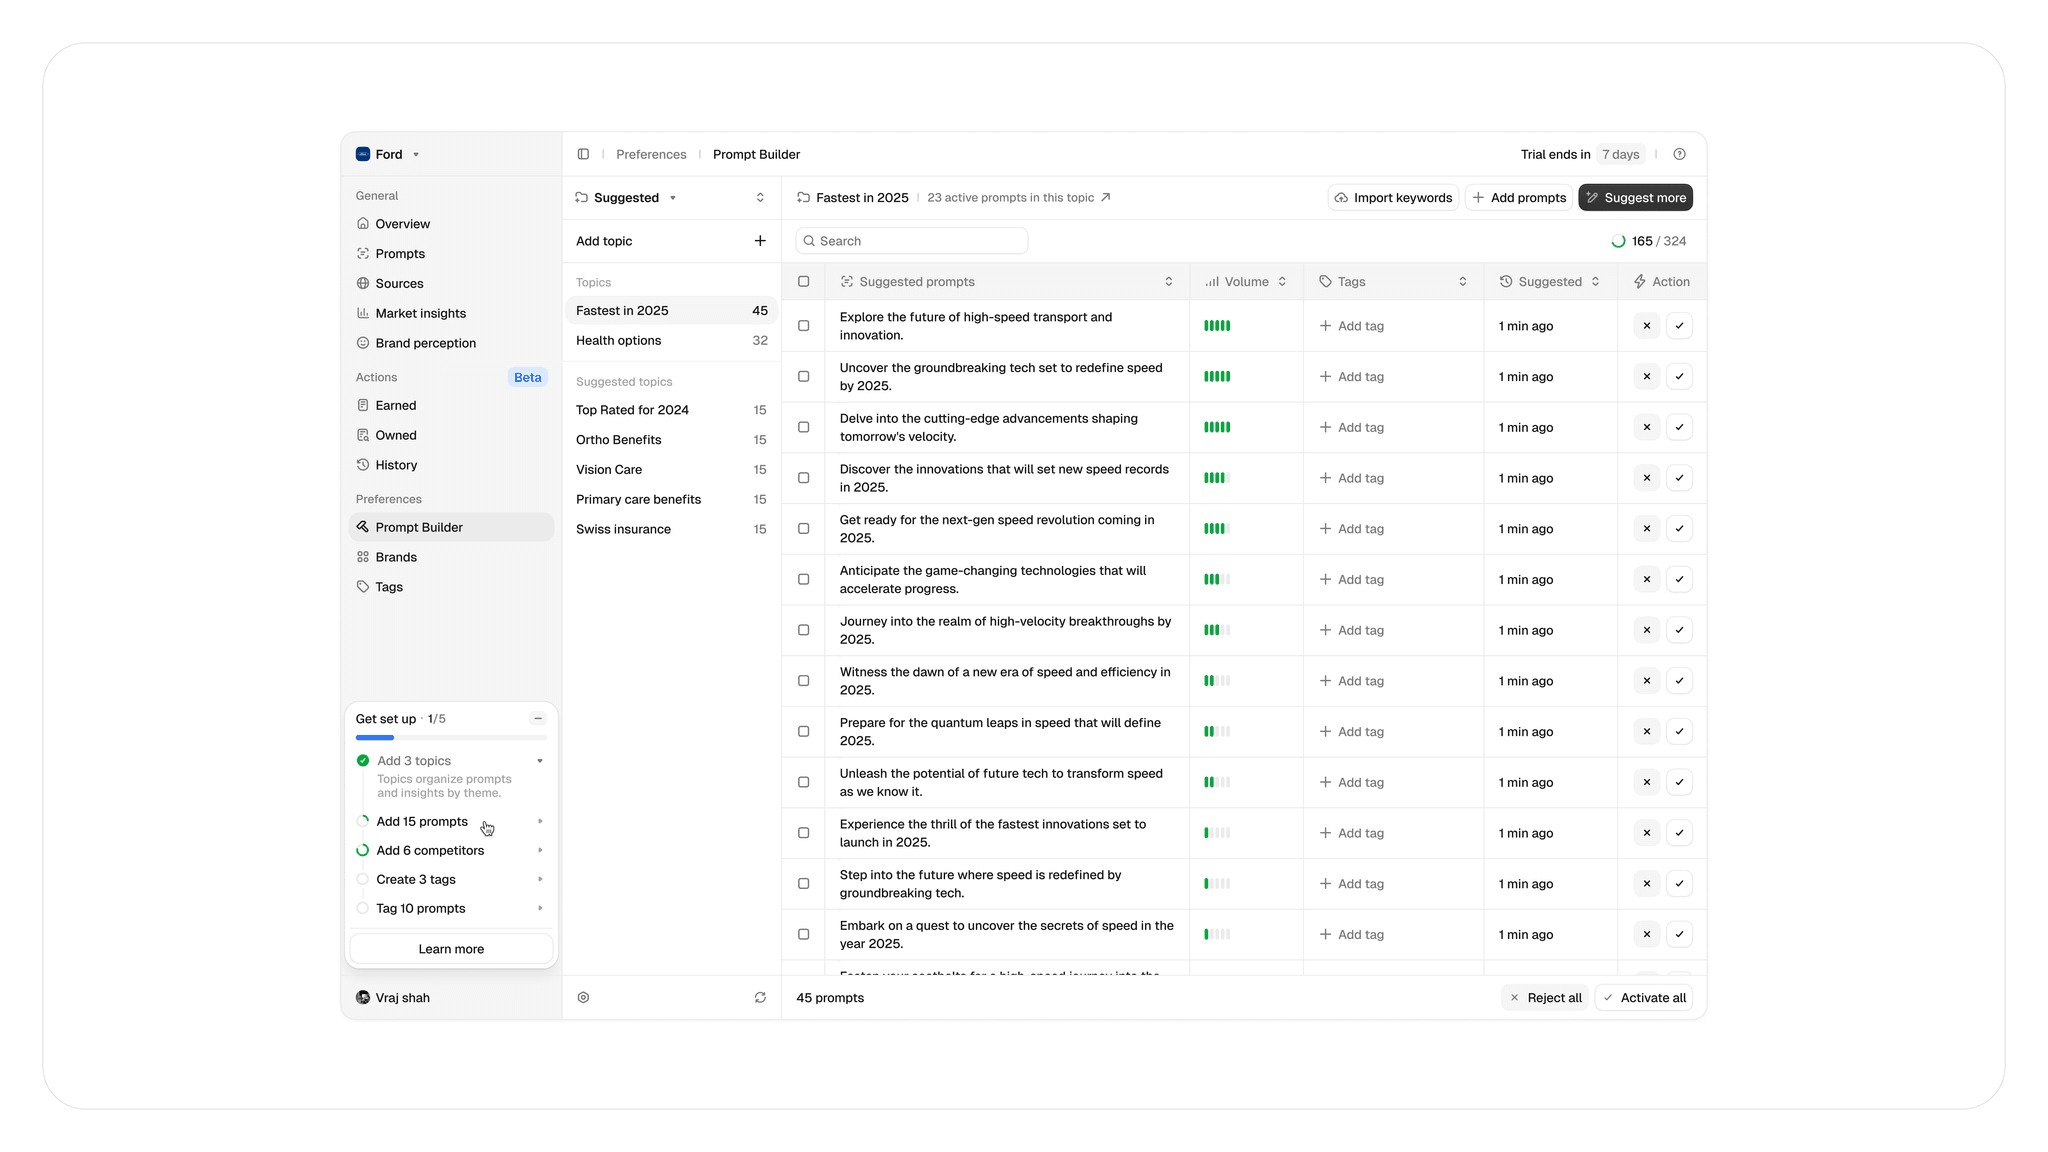Approve the 'Uncover the groundbreaking tech' prompt

click(x=1679, y=377)
